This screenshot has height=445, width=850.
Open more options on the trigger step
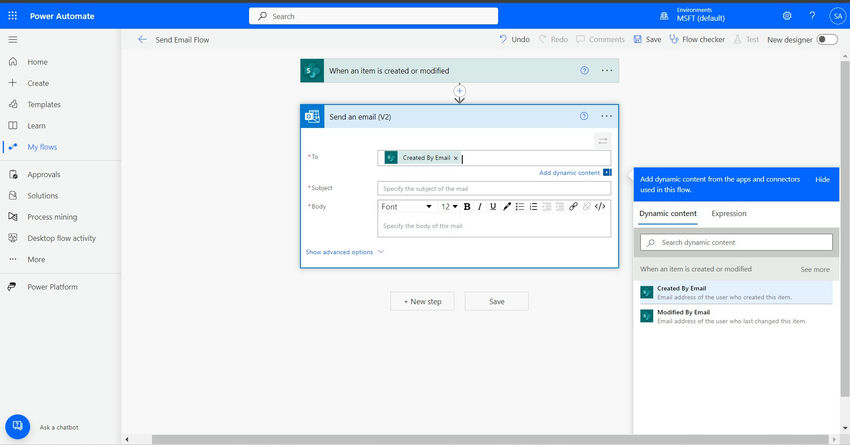[x=607, y=70]
